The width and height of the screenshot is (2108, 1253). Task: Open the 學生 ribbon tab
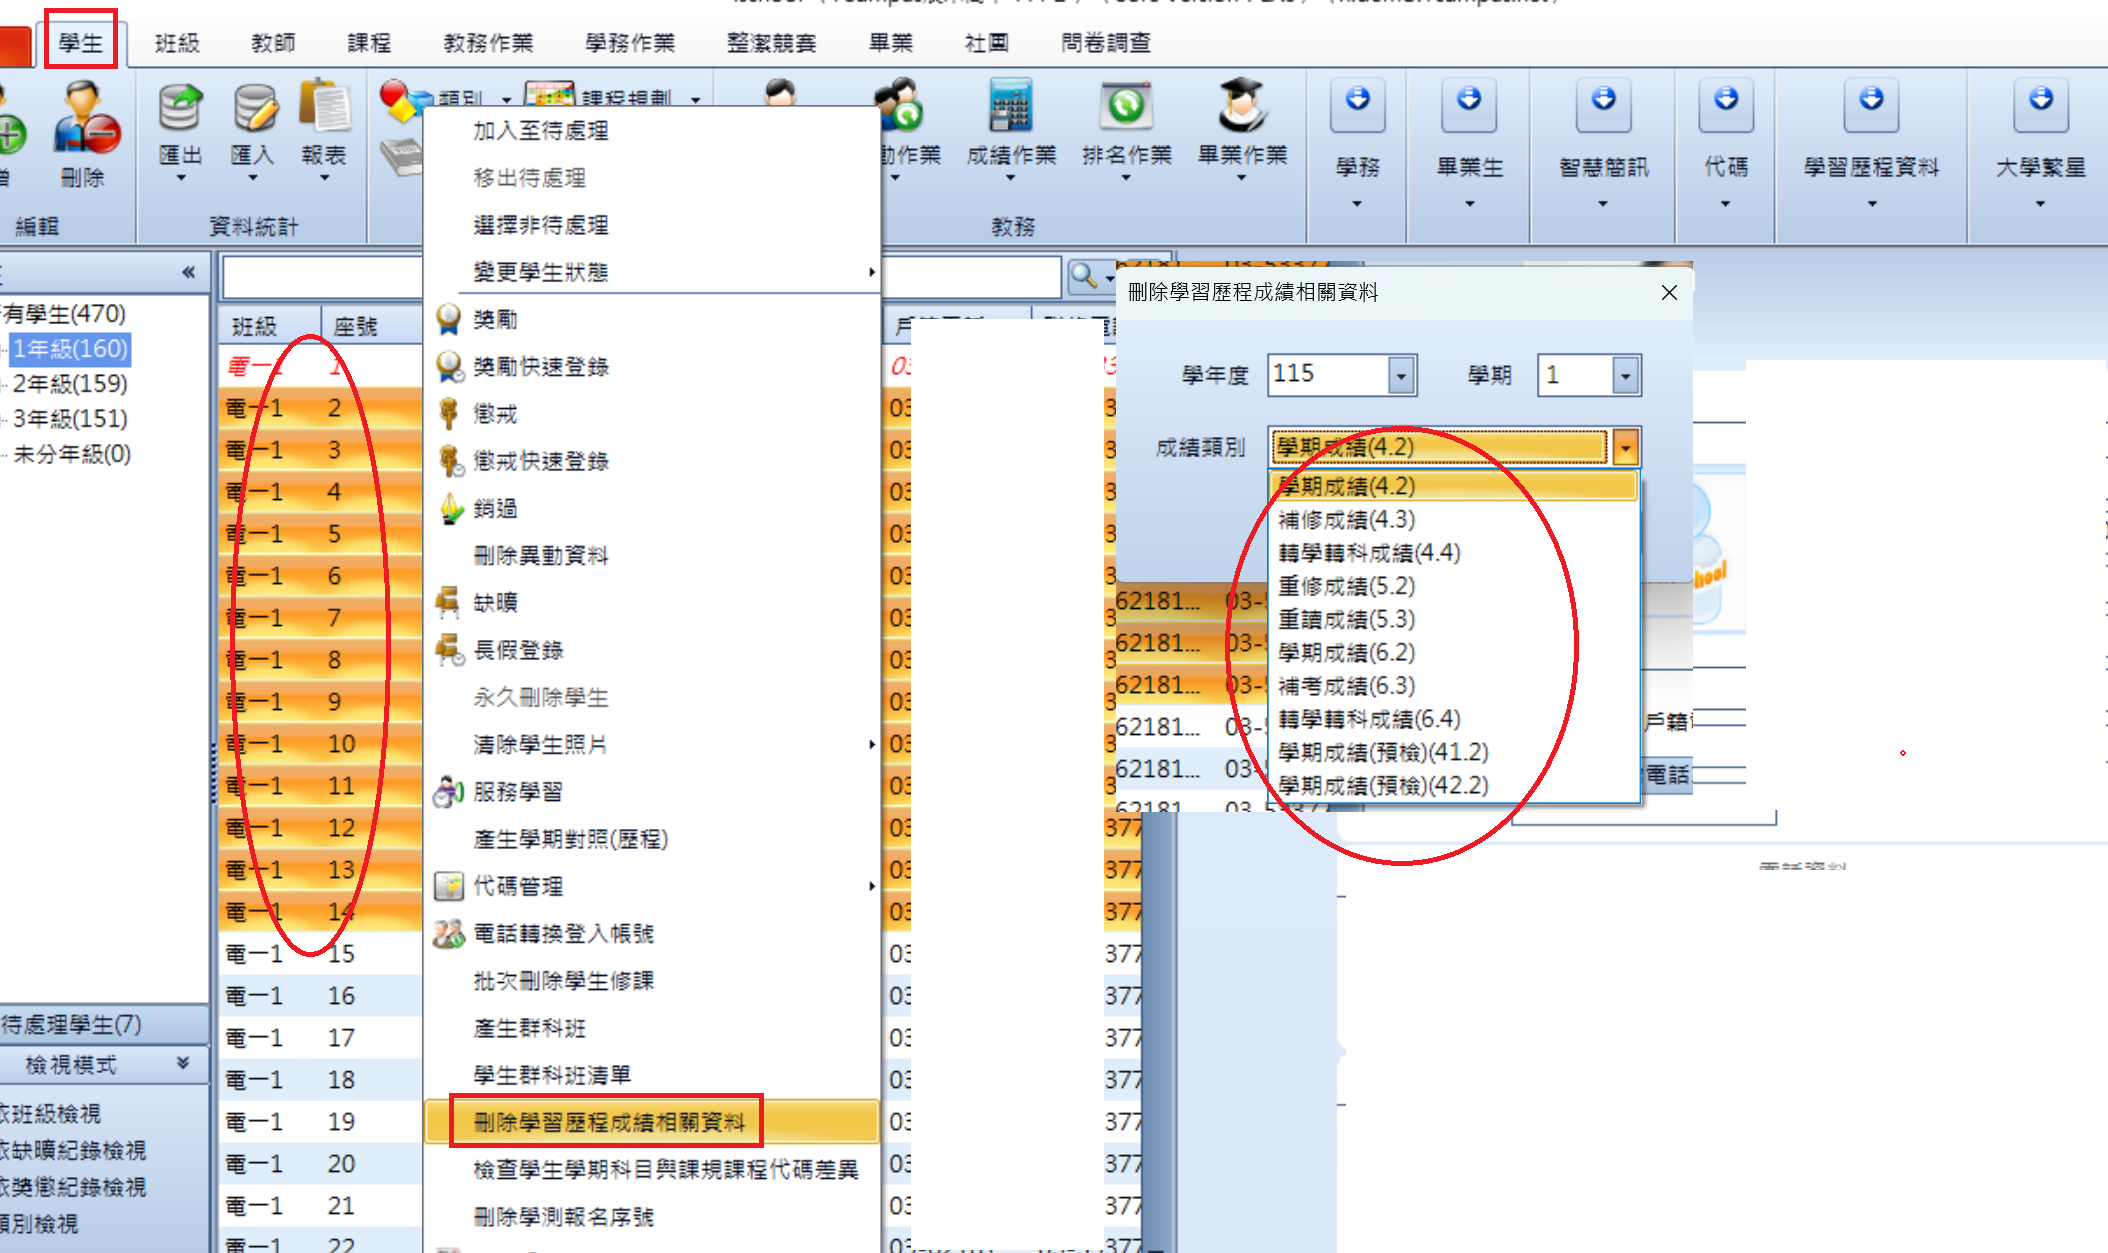[x=80, y=42]
